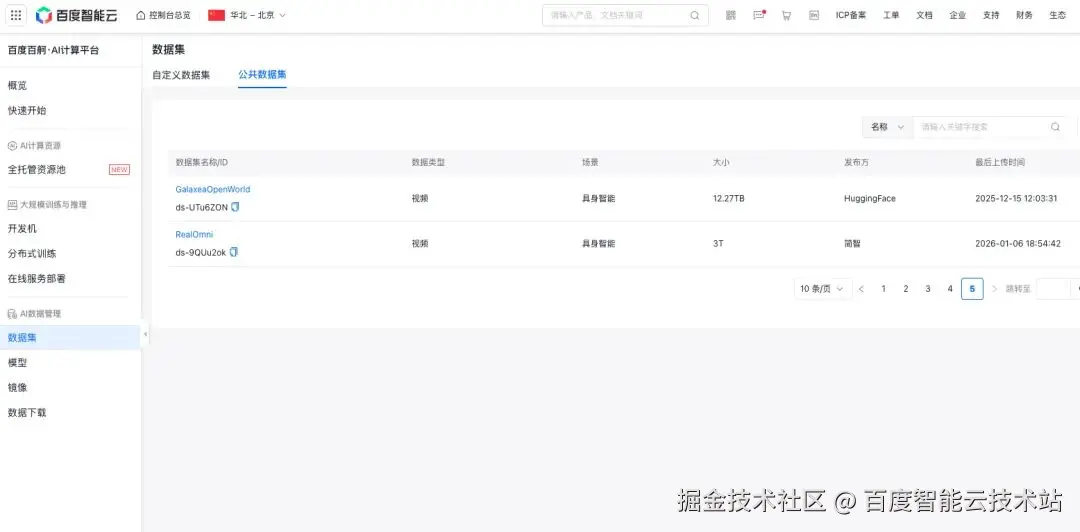Open the RealOmni dataset link
Screen dimensions: 1080x532
pos(194,235)
